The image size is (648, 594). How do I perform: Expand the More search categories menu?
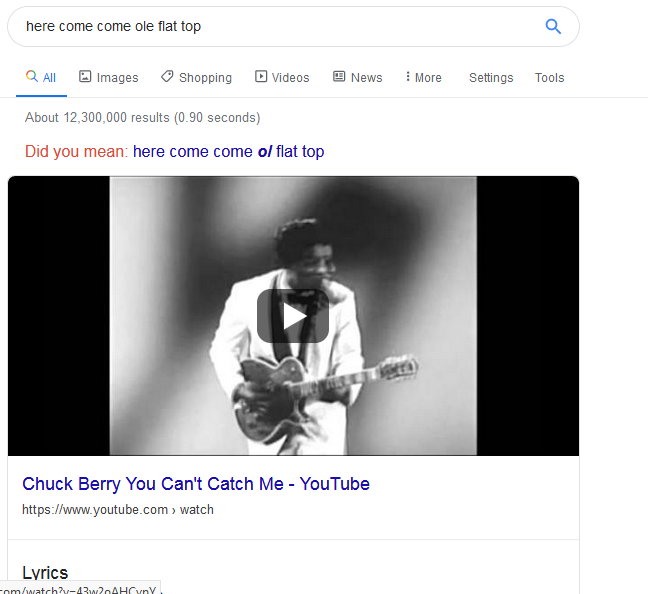423,77
